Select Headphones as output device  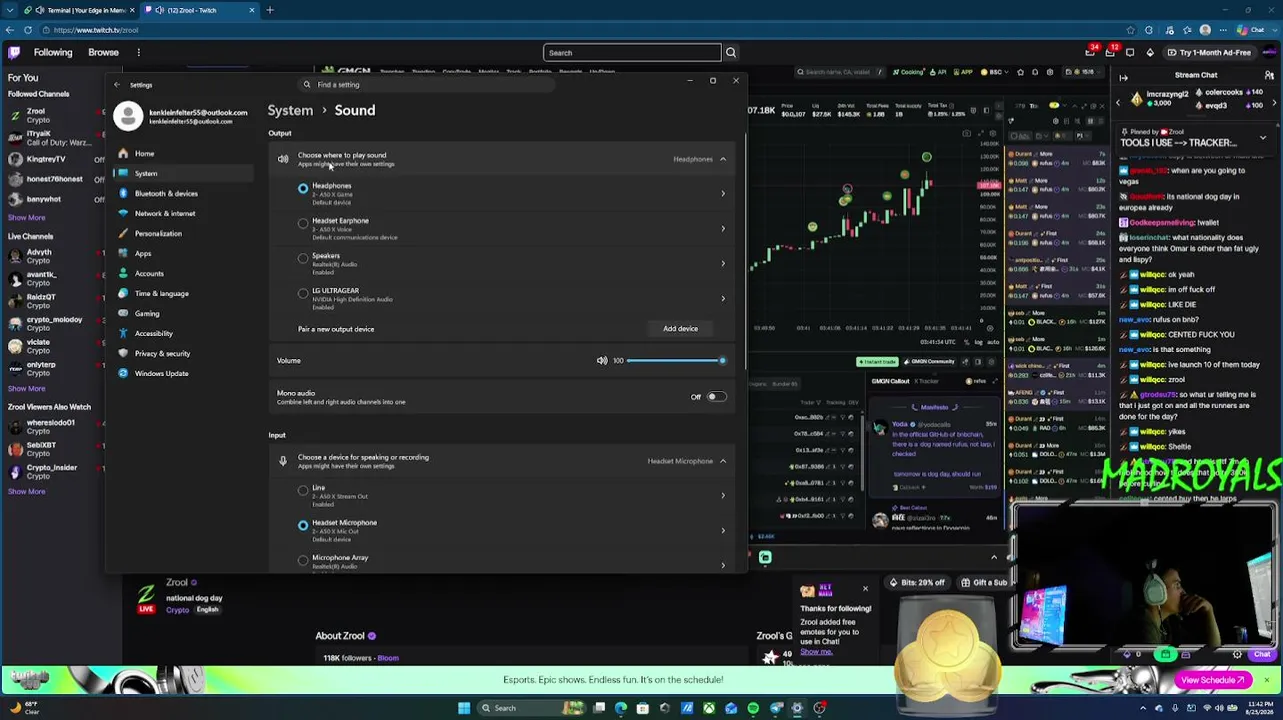(303, 188)
